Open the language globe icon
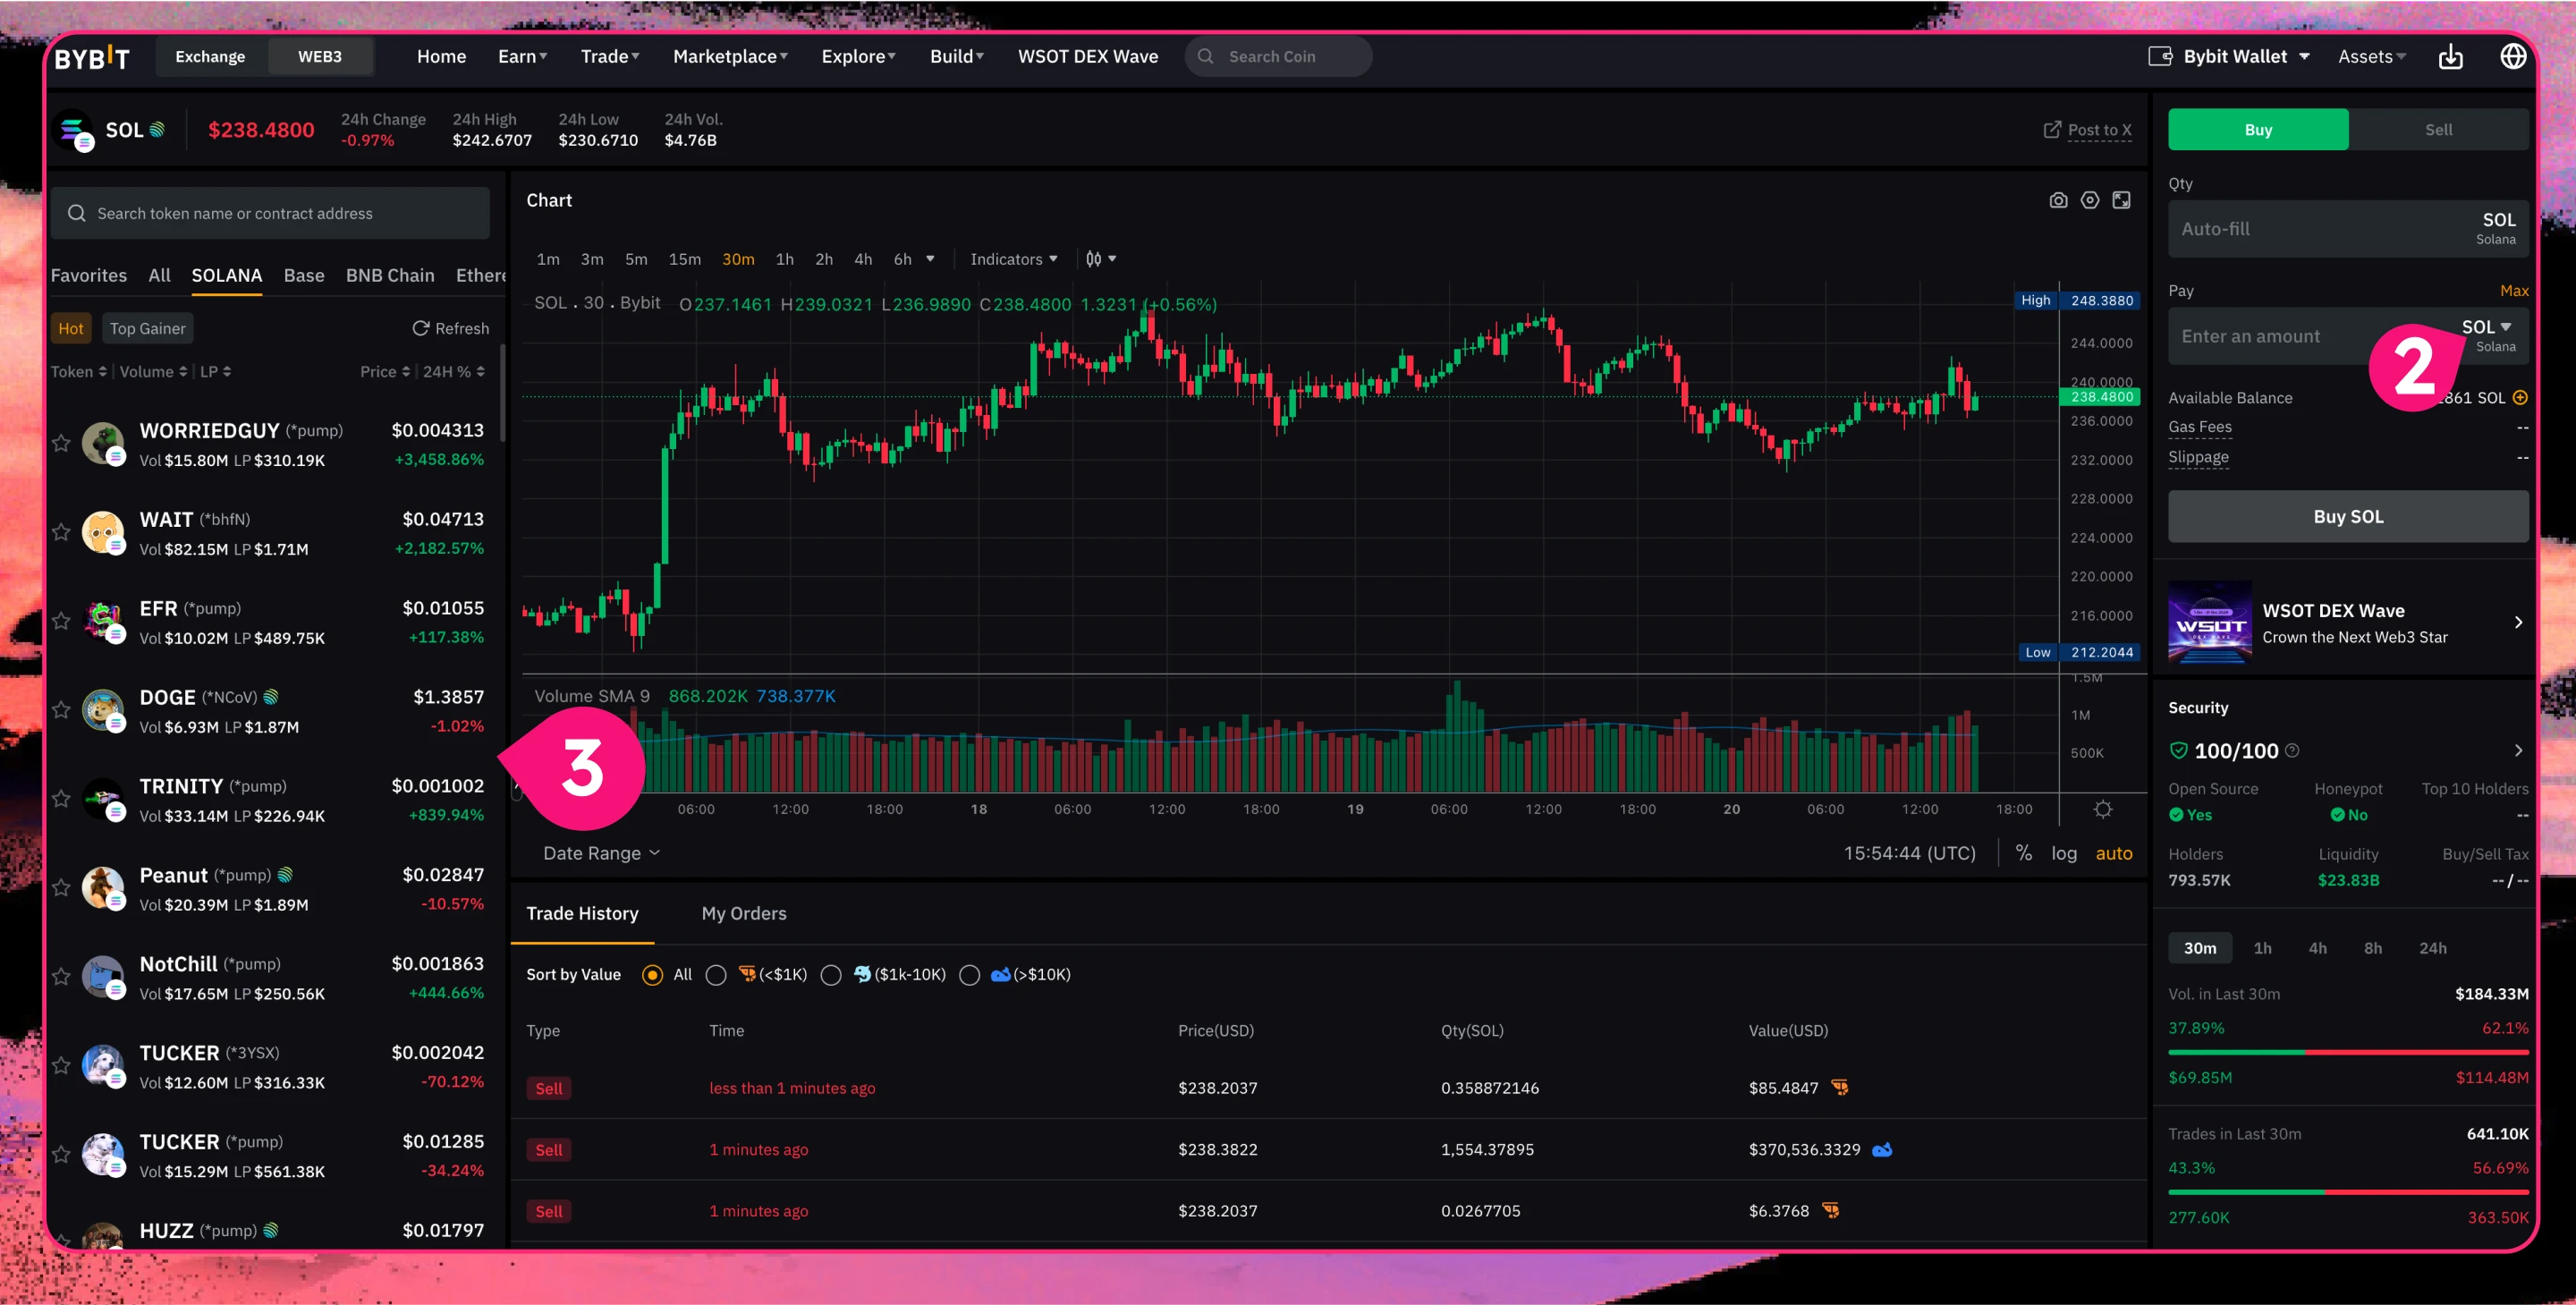This screenshot has width=2576, height=1305. 2513,56
